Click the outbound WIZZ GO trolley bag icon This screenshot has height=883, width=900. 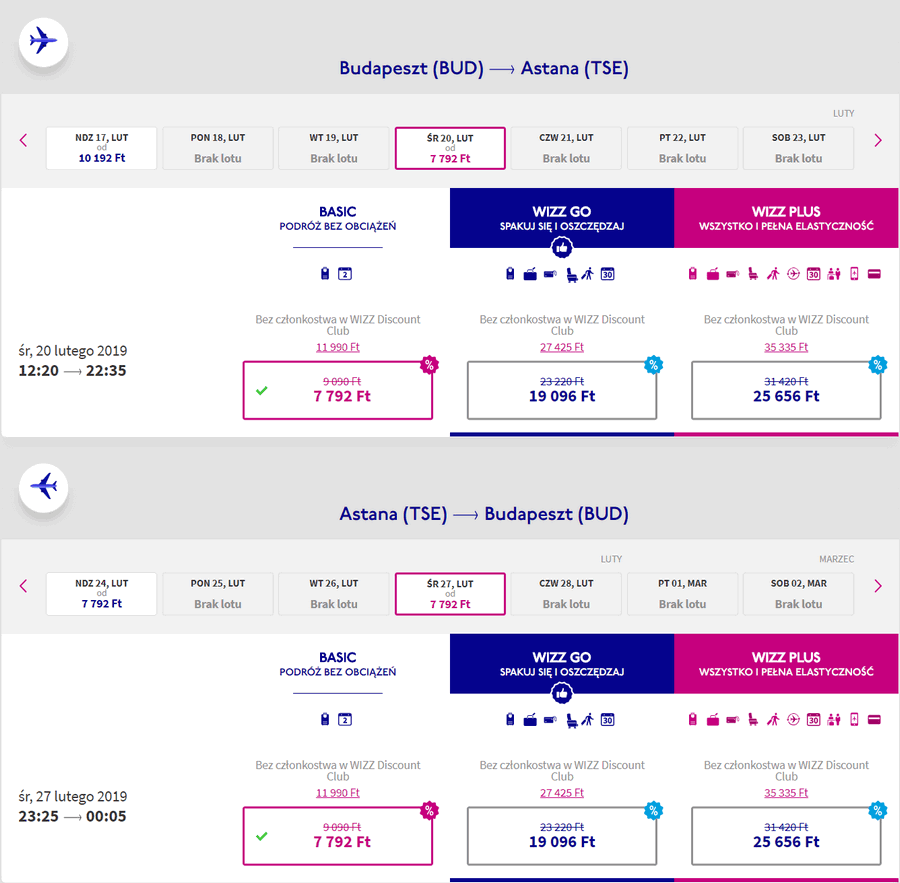550,274
